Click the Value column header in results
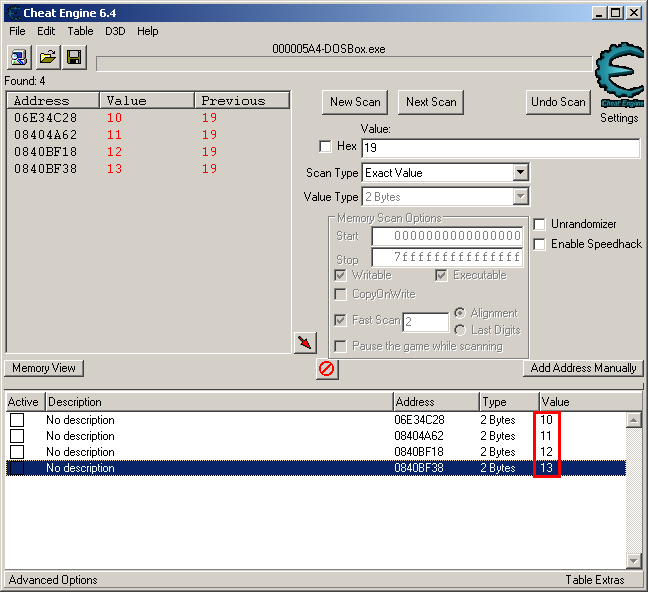Screen dimensions: 648x592 tap(147, 101)
